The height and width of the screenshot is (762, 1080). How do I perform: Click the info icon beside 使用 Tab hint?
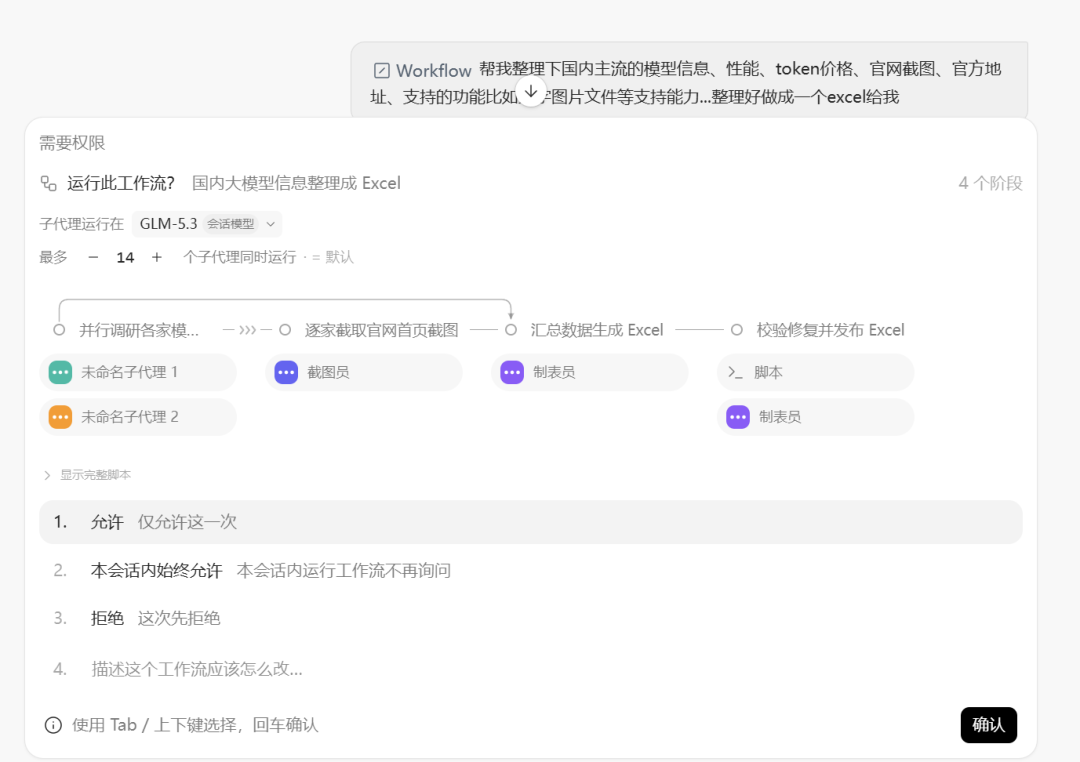click(53, 725)
